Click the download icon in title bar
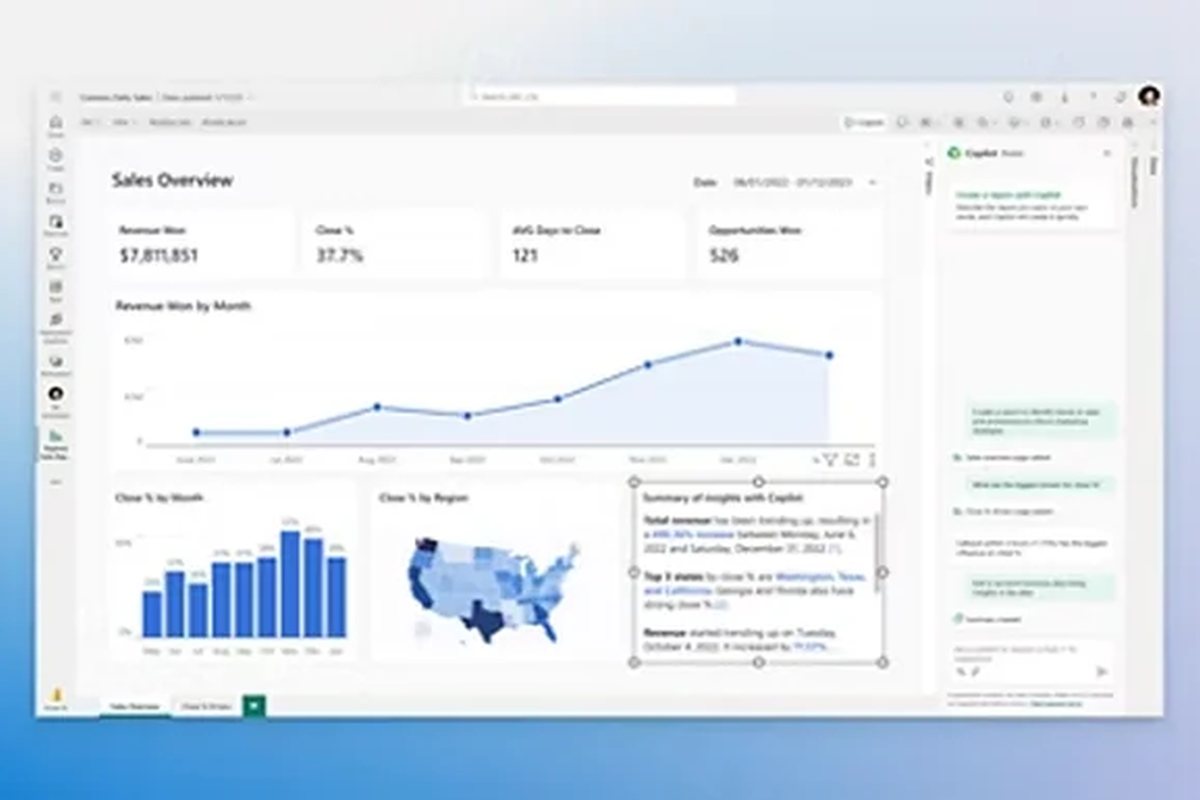Screen dimensions: 1200x800 coord(1064,96)
